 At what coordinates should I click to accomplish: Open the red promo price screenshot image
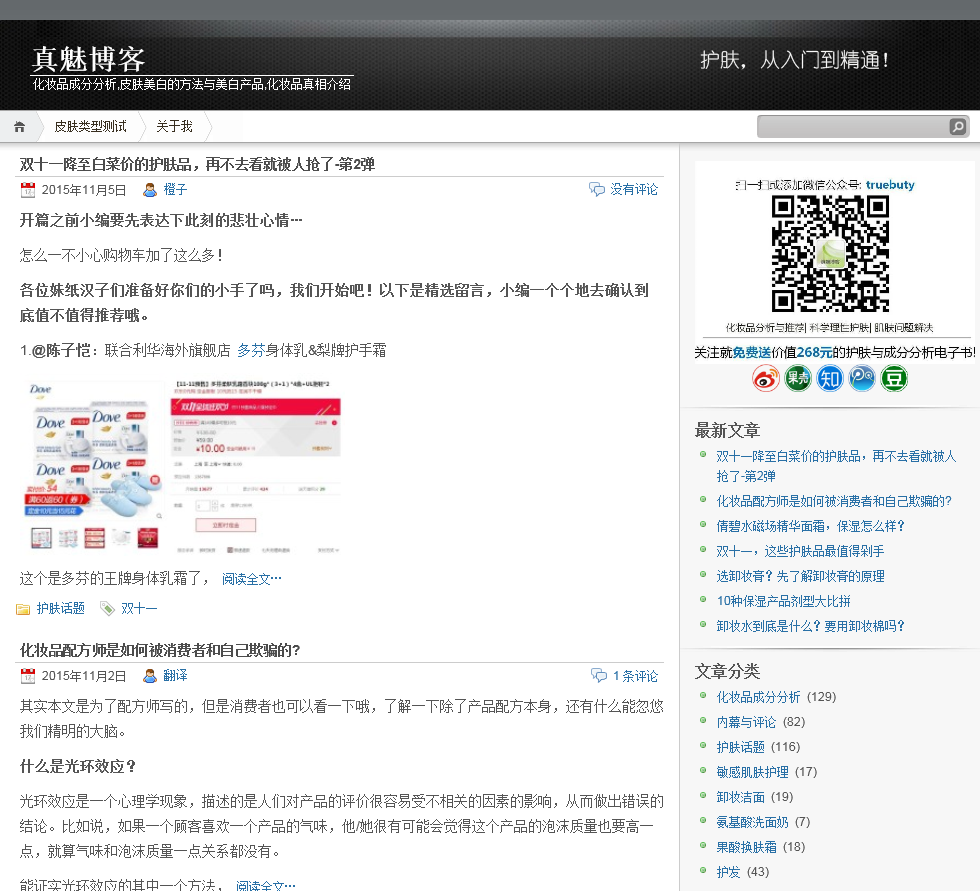[256, 467]
